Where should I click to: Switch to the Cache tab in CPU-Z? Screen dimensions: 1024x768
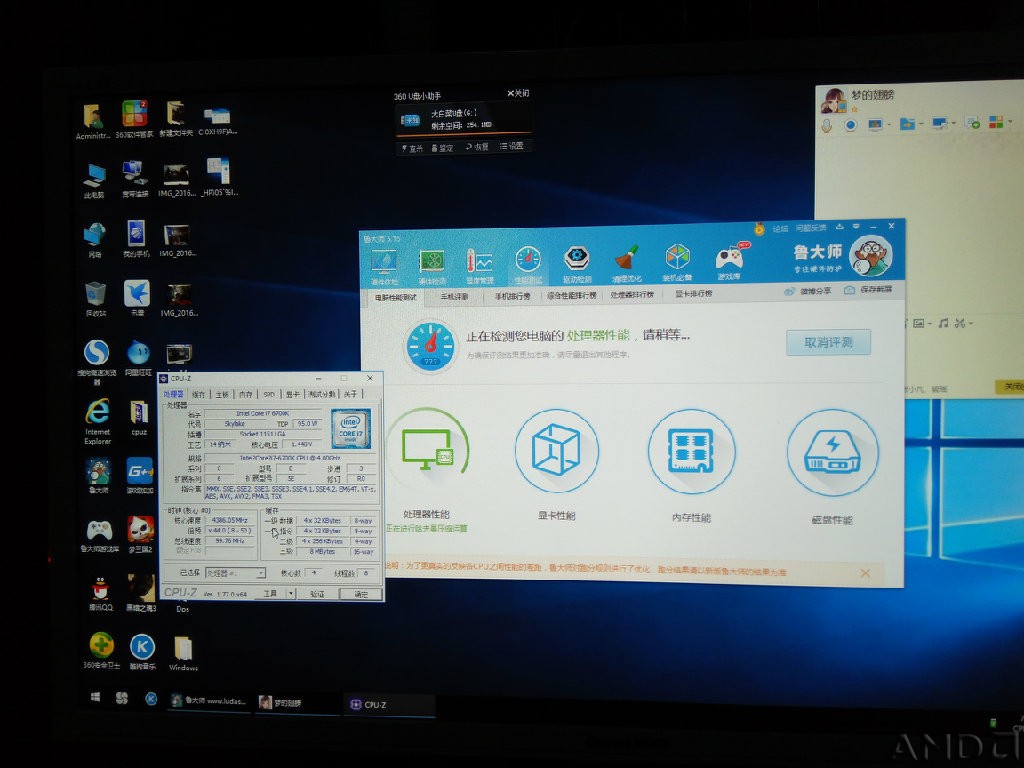199,394
